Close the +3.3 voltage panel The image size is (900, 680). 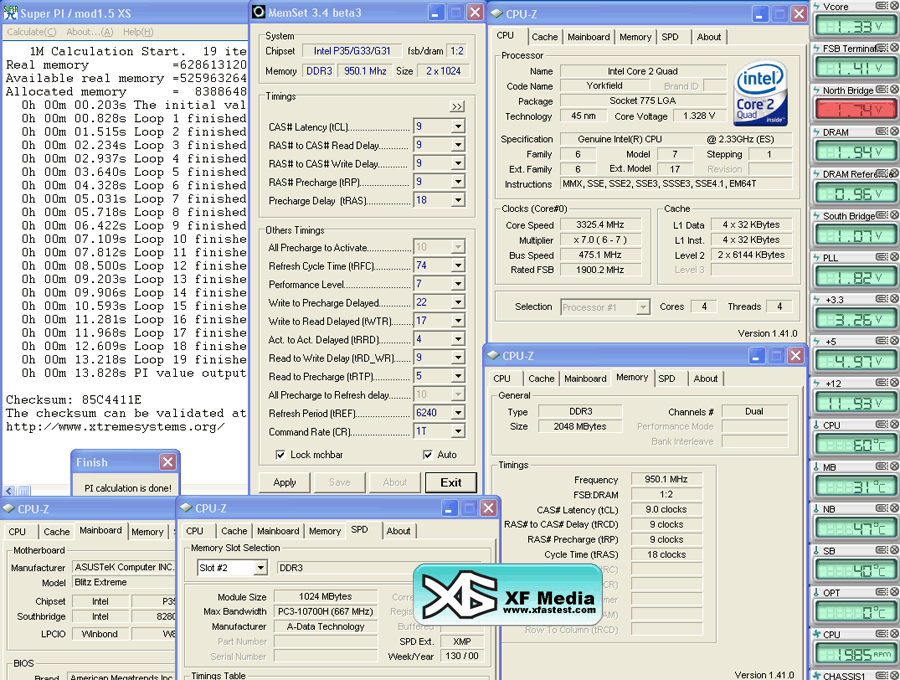[x=894, y=299]
